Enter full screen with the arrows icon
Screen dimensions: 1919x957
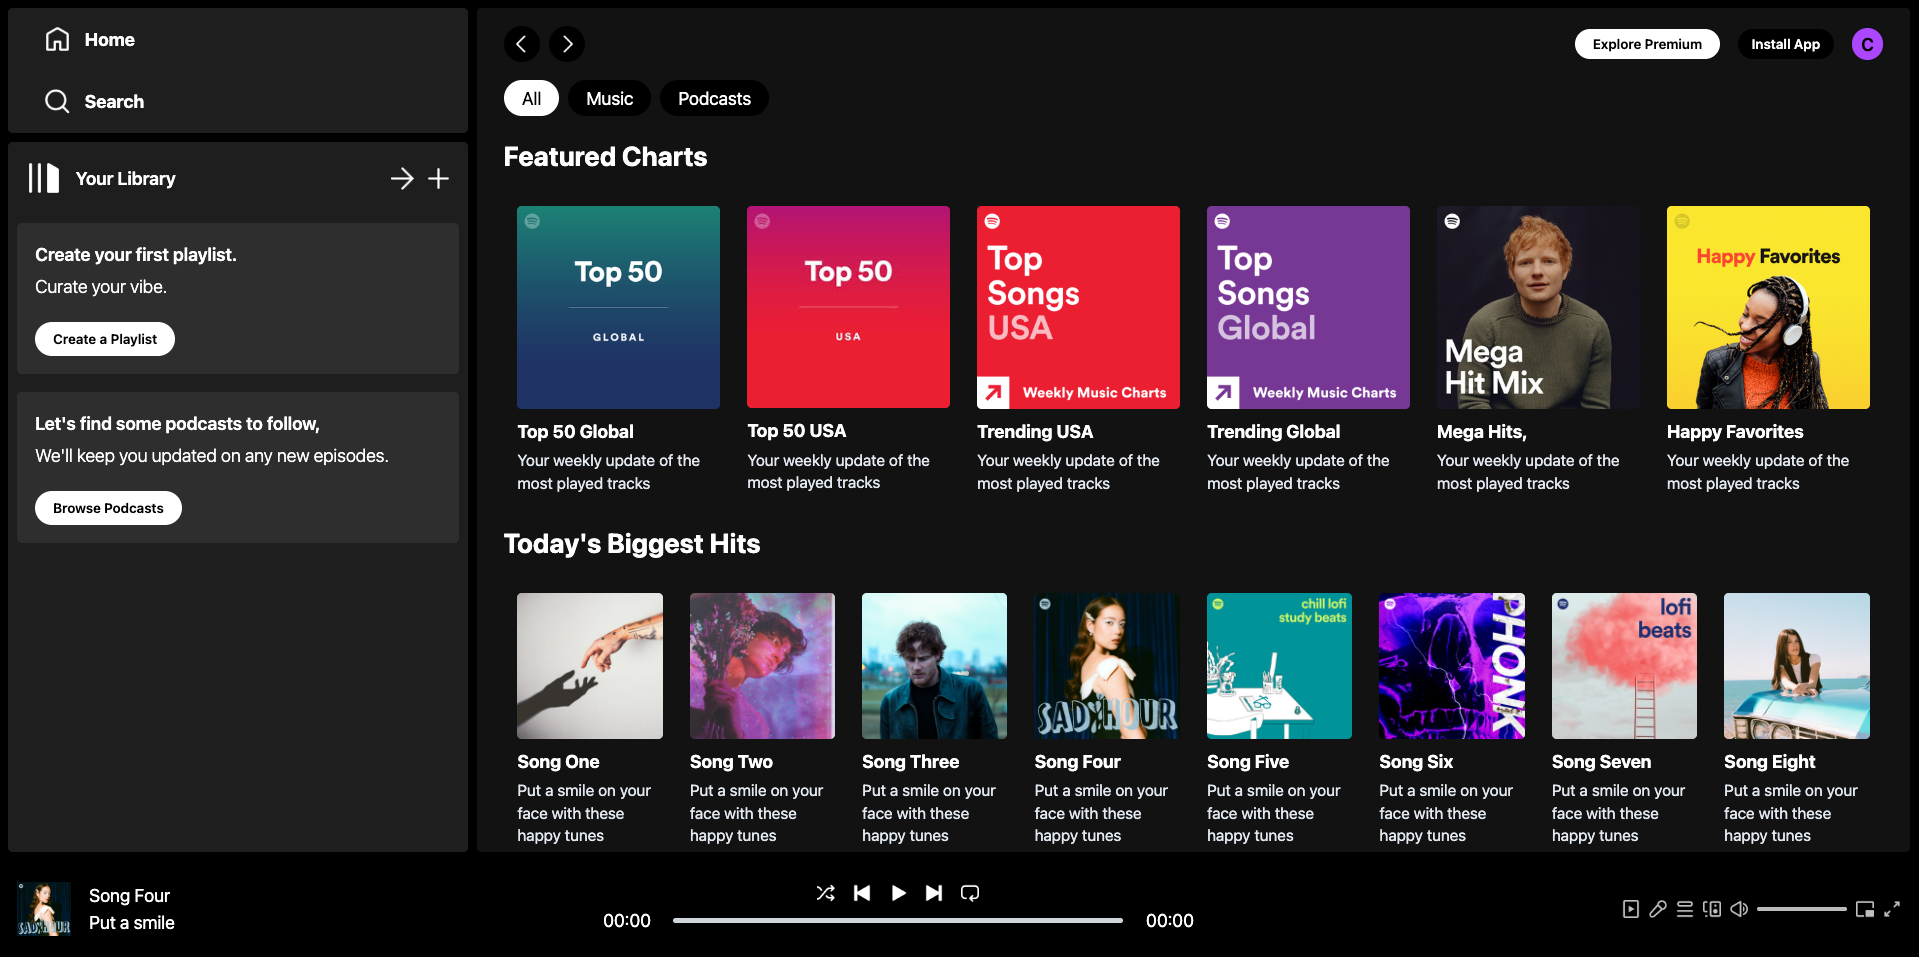[x=1892, y=909]
